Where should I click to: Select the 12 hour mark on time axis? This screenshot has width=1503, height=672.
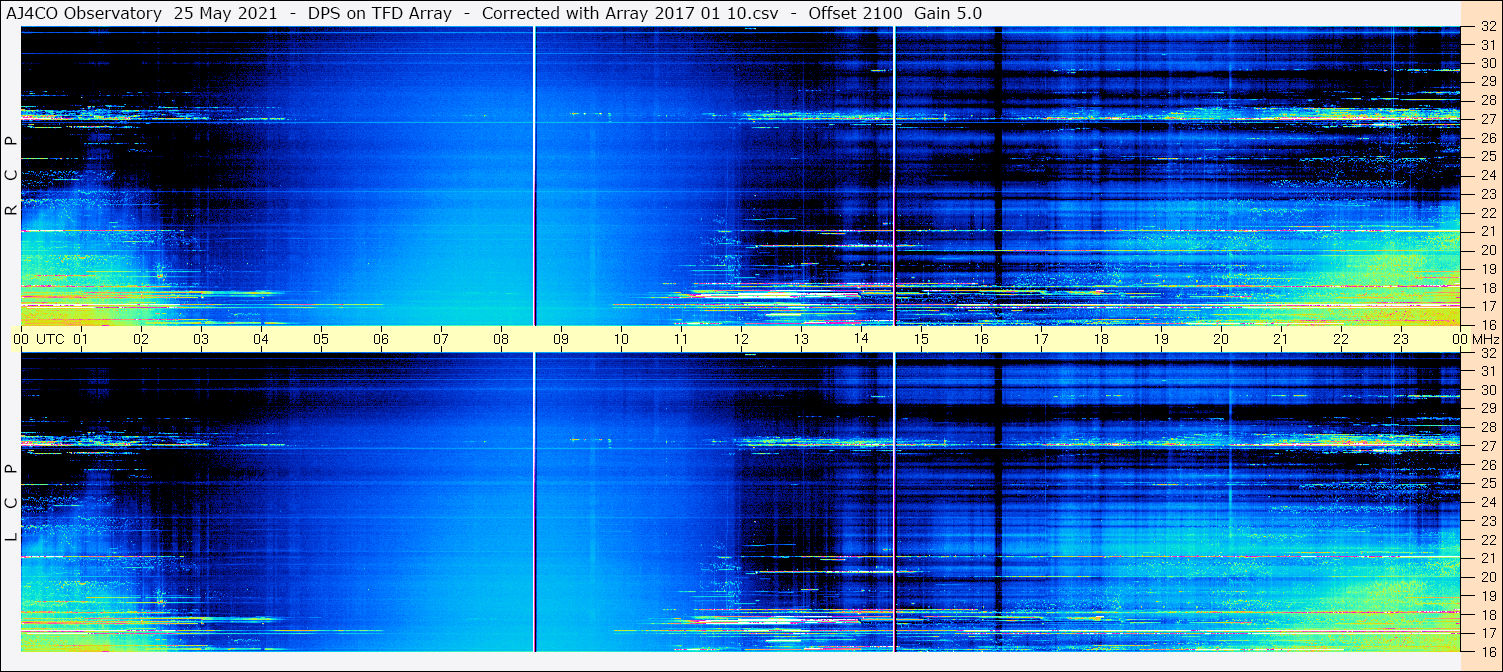(x=741, y=339)
